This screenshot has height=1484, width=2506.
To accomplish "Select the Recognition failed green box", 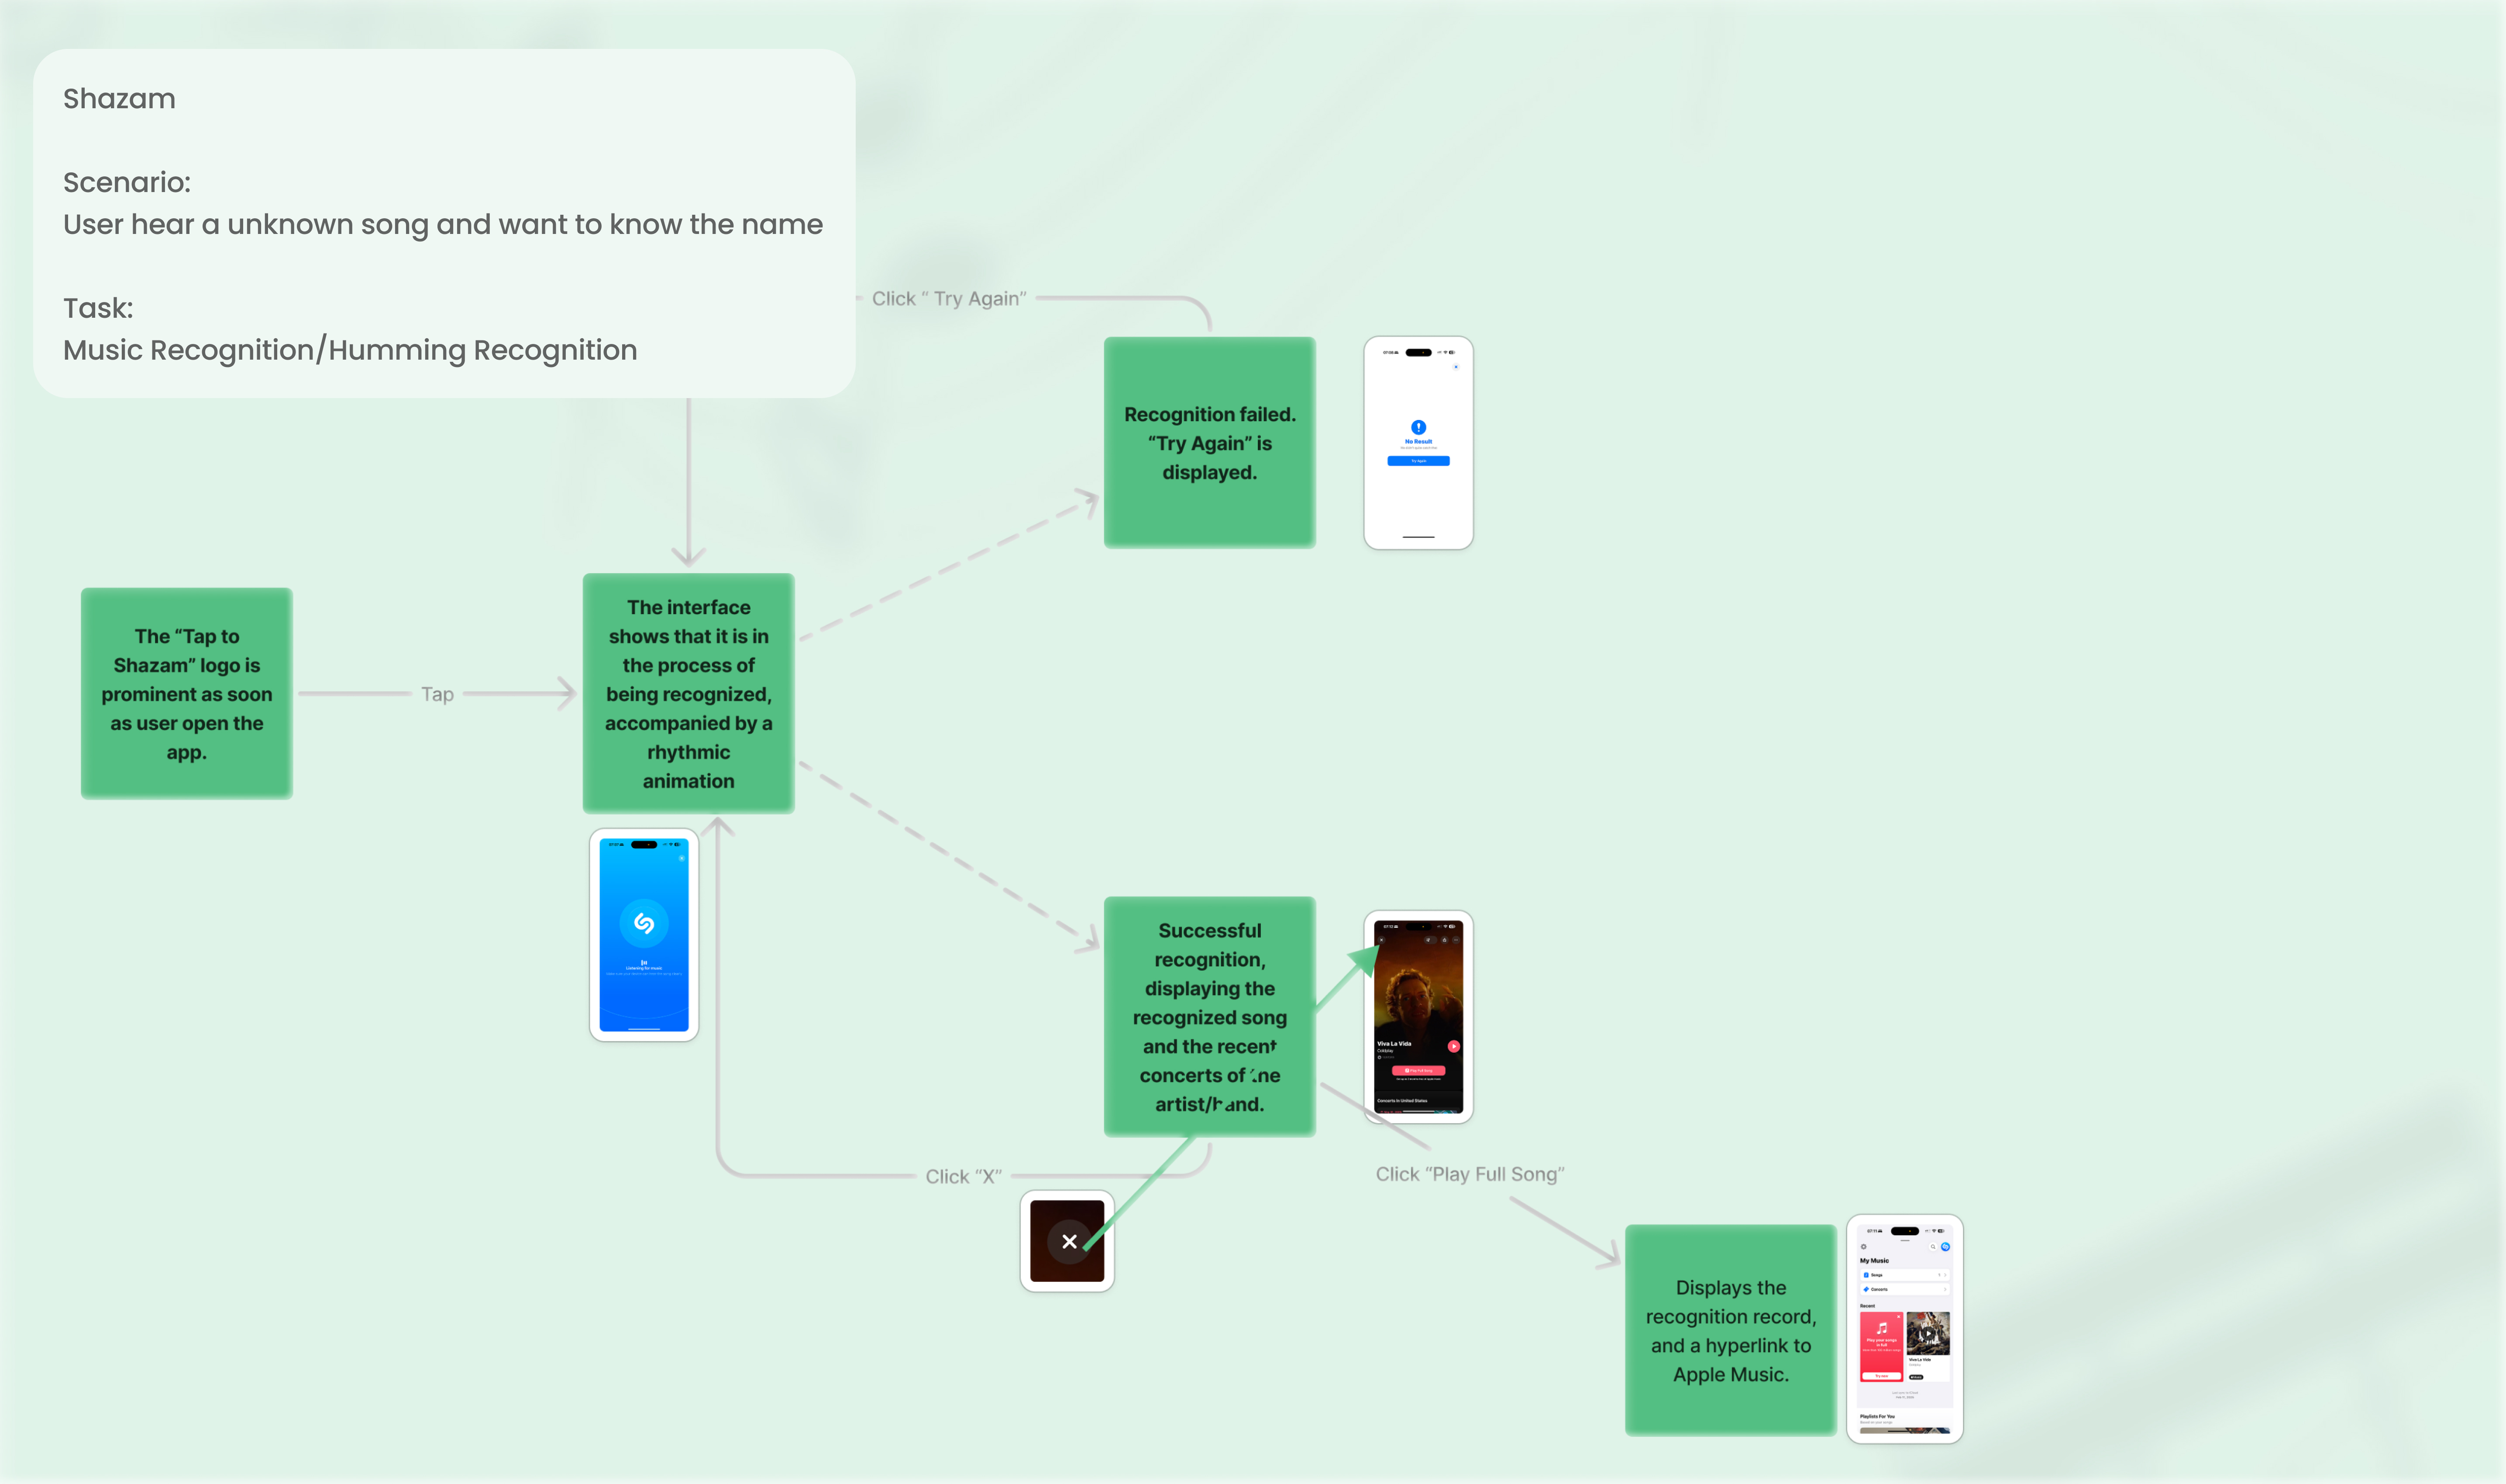I will (1210, 443).
